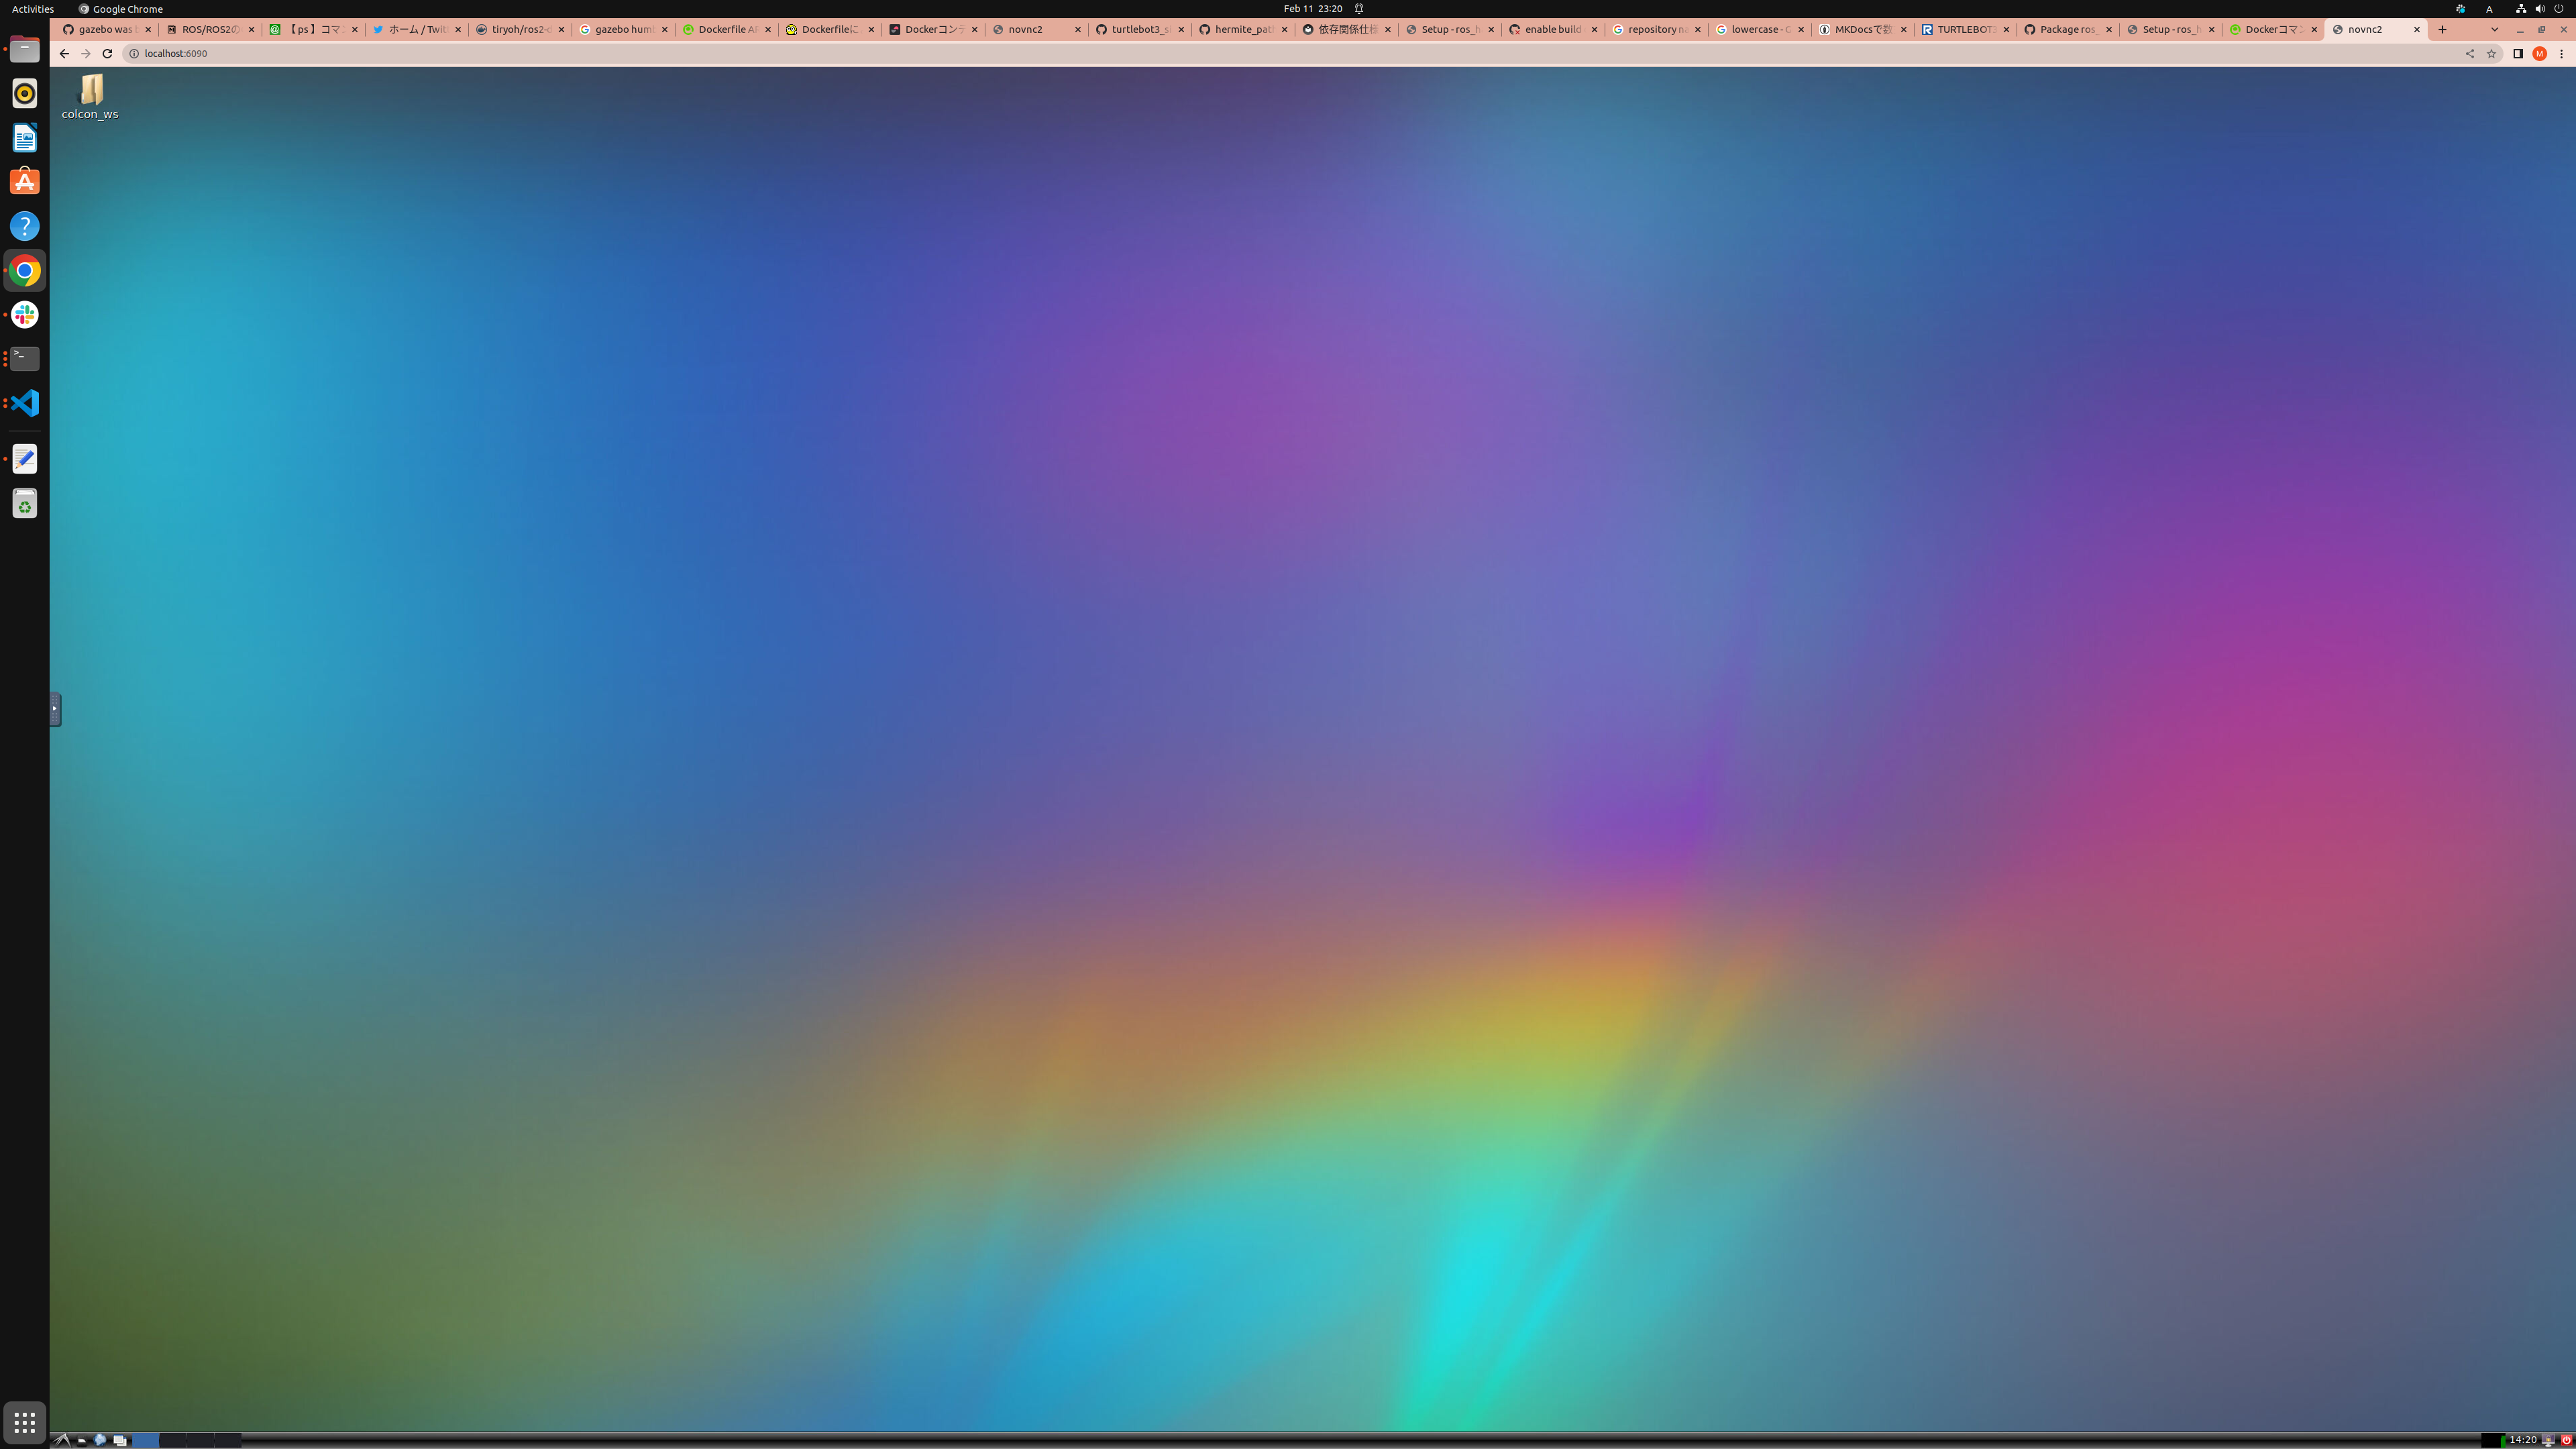Open Slack from Ubuntu dock

(x=25, y=315)
